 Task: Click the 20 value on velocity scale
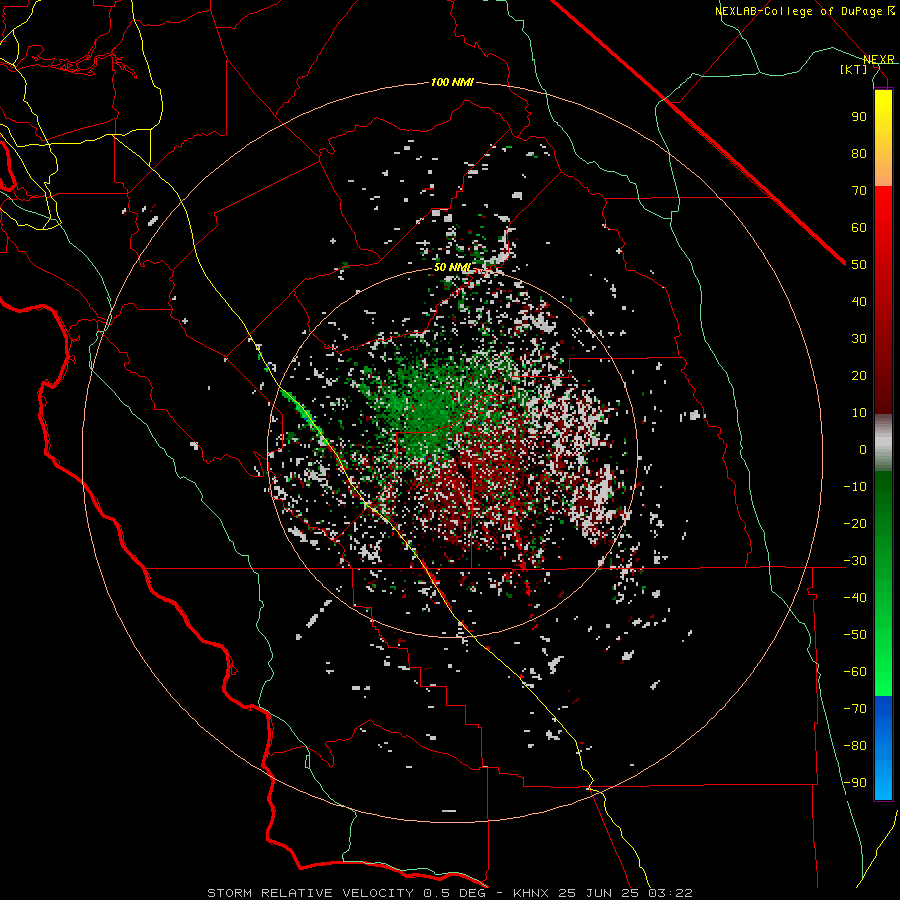(859, 376)
